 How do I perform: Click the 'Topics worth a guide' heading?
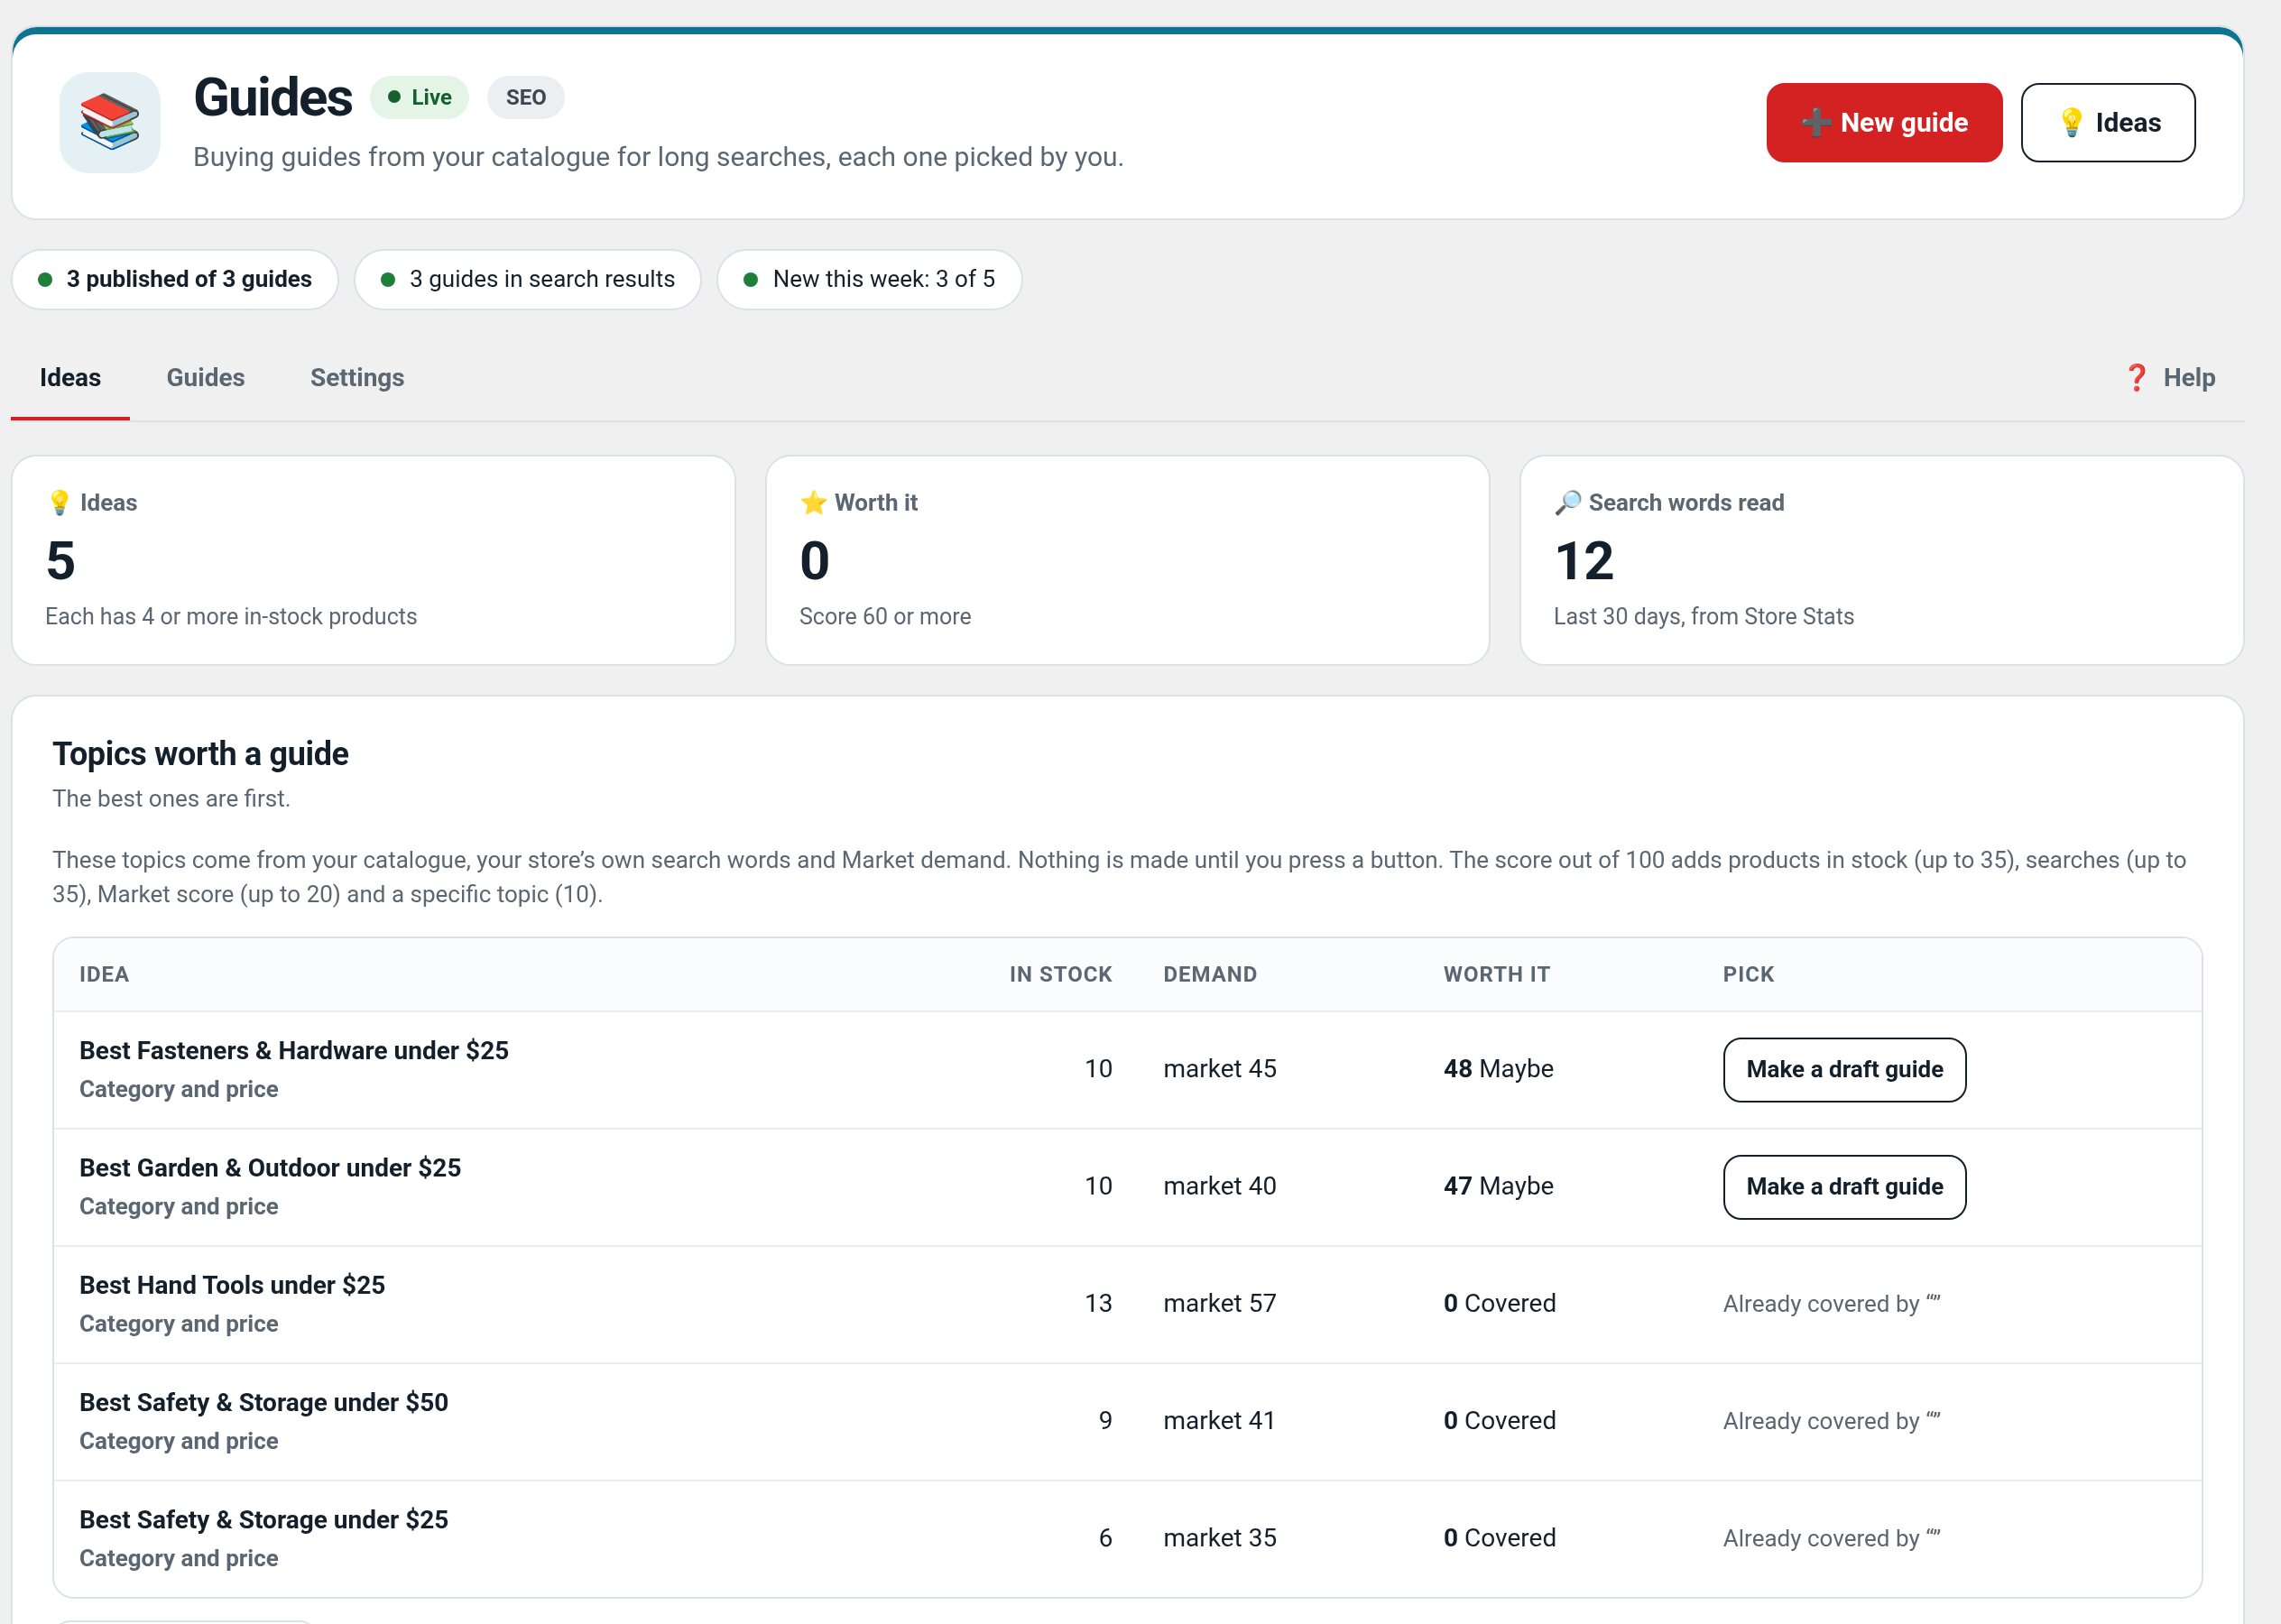(200, 753)
